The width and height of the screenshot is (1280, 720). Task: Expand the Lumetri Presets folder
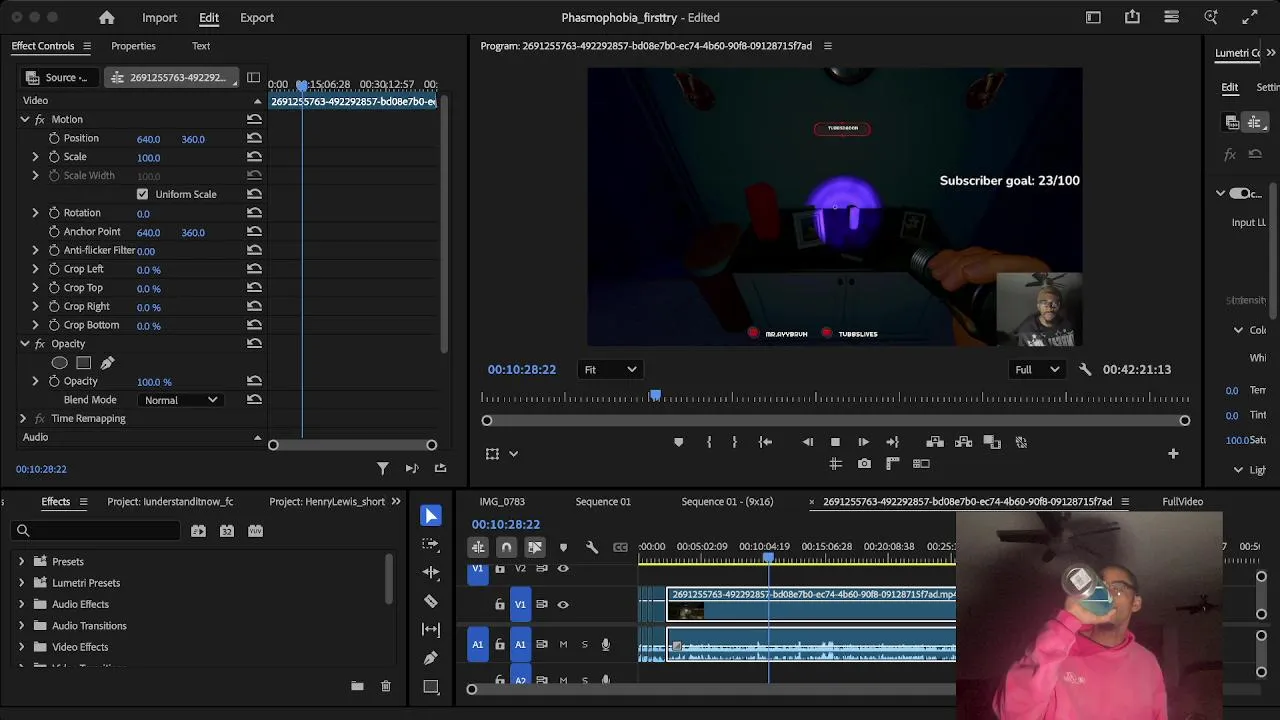(x=21, y=583)
